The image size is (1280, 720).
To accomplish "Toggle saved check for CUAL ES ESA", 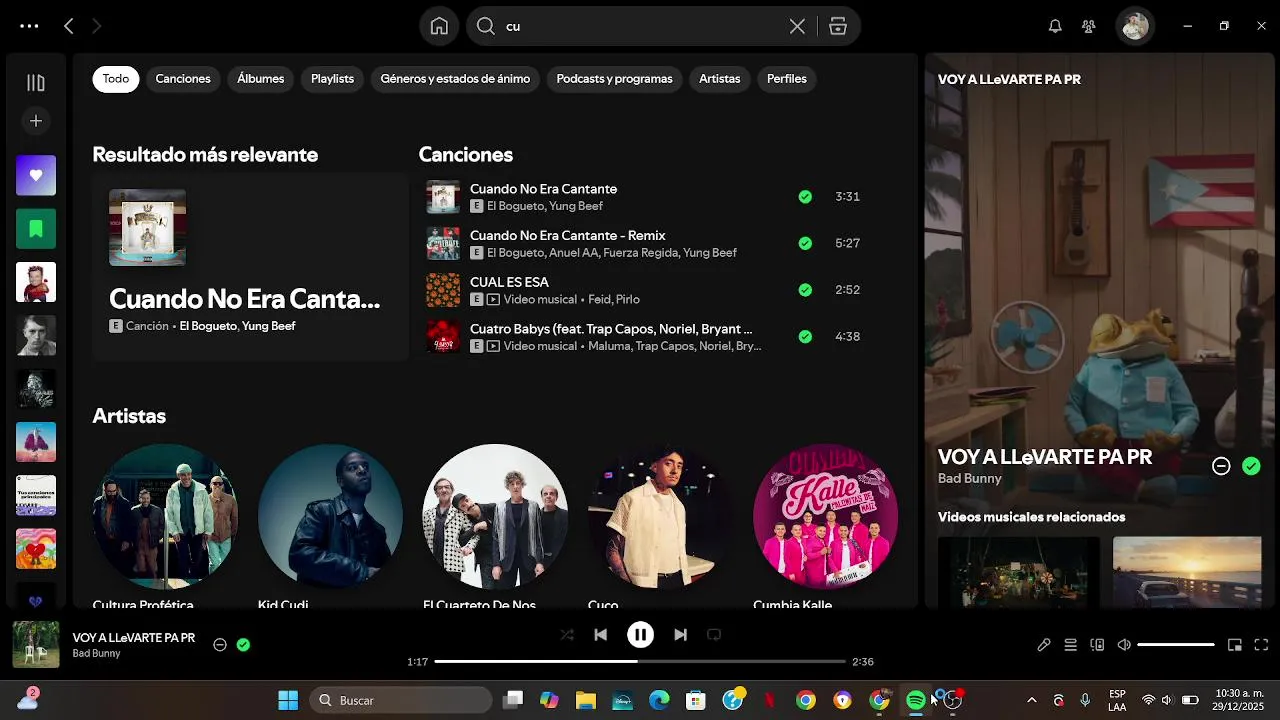I will point(805,290).
